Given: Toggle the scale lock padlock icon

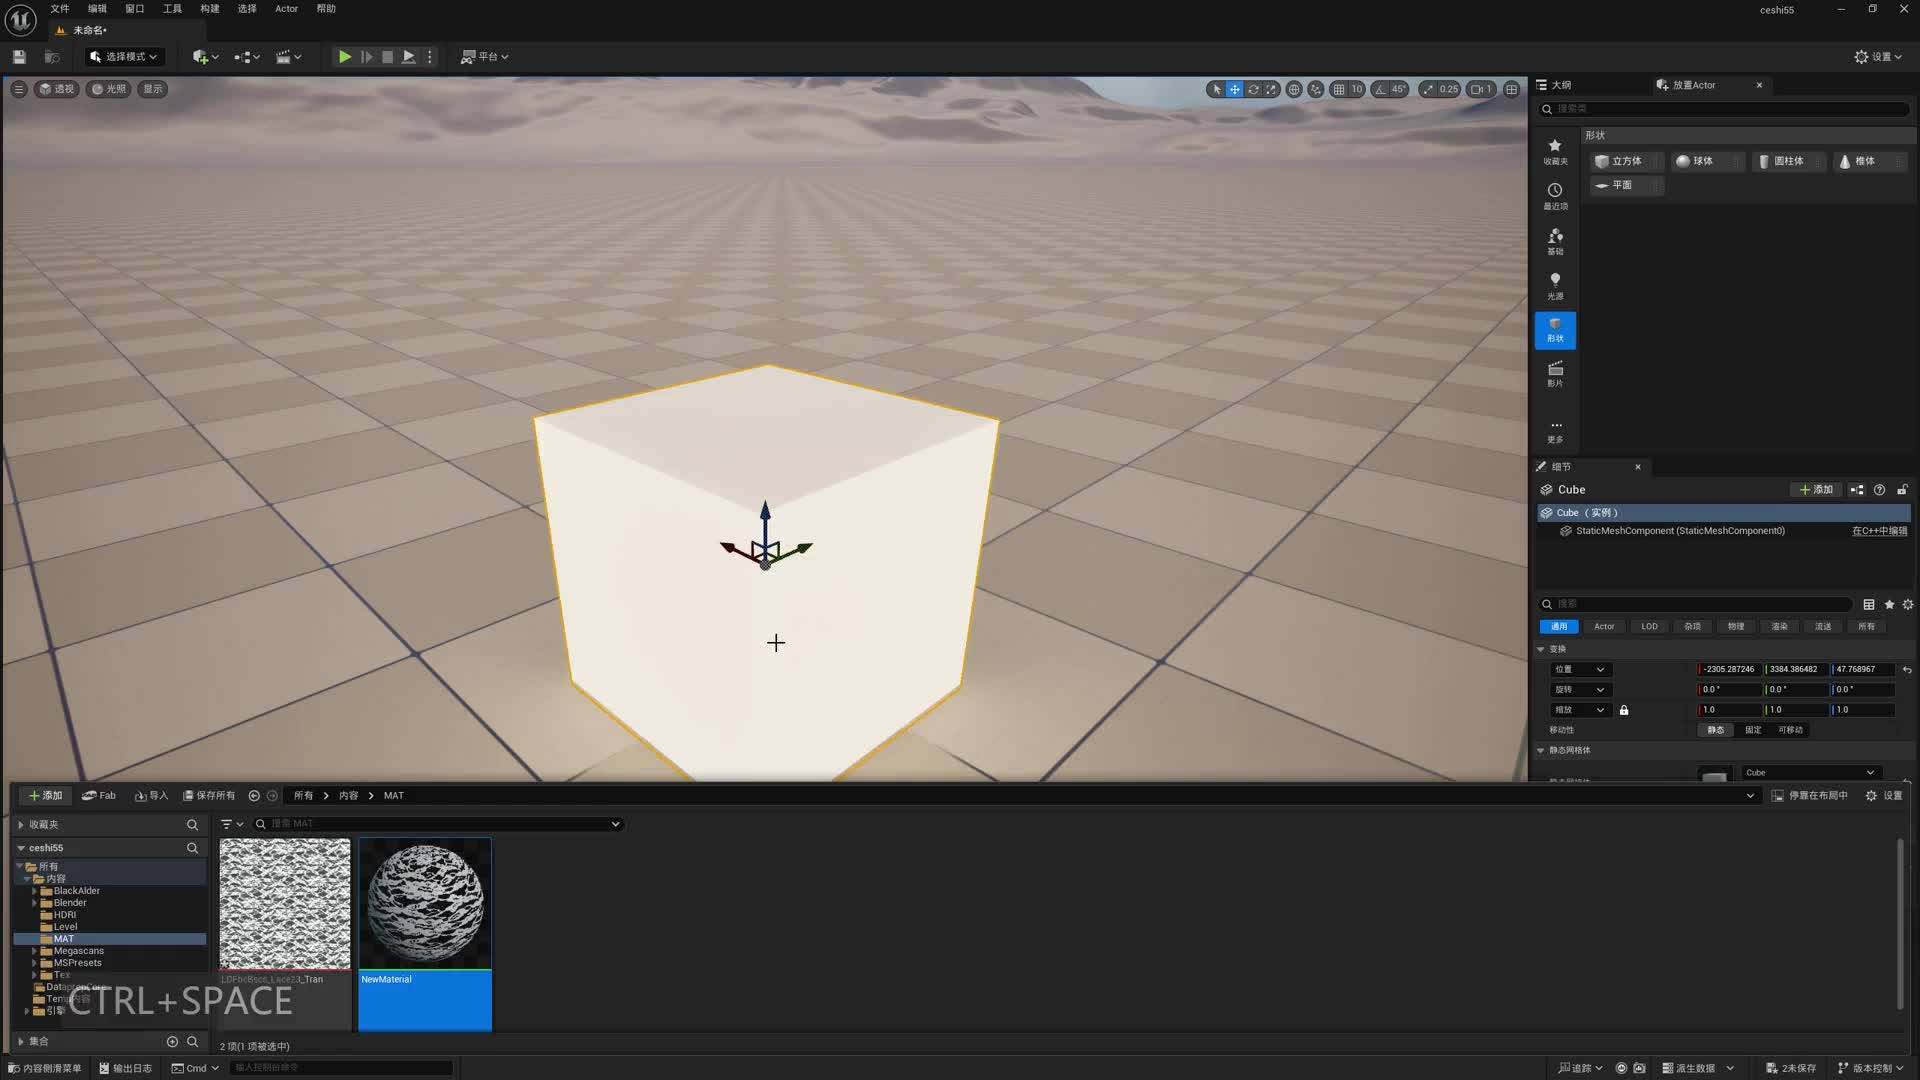Looking at the screenshot, I should (x=1624, y=710).
